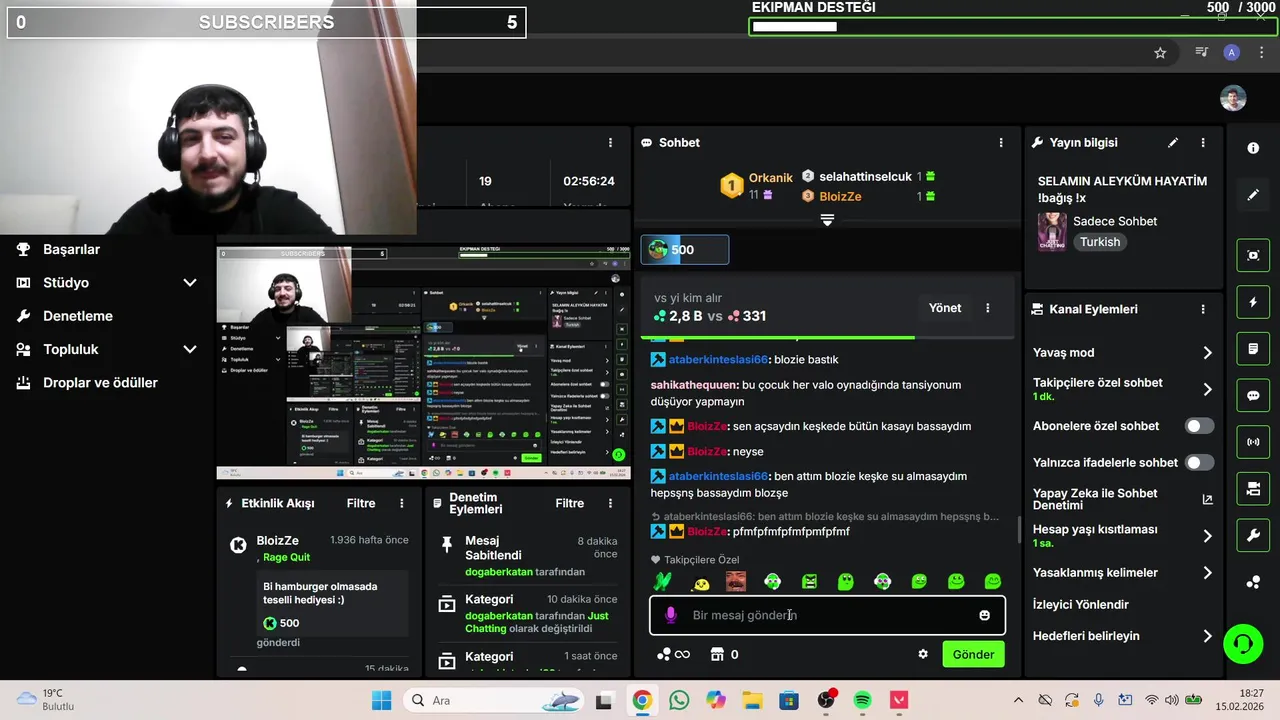Bookmark page with browser star icon
The image size is (1280, 720).
pos(1160,53)
